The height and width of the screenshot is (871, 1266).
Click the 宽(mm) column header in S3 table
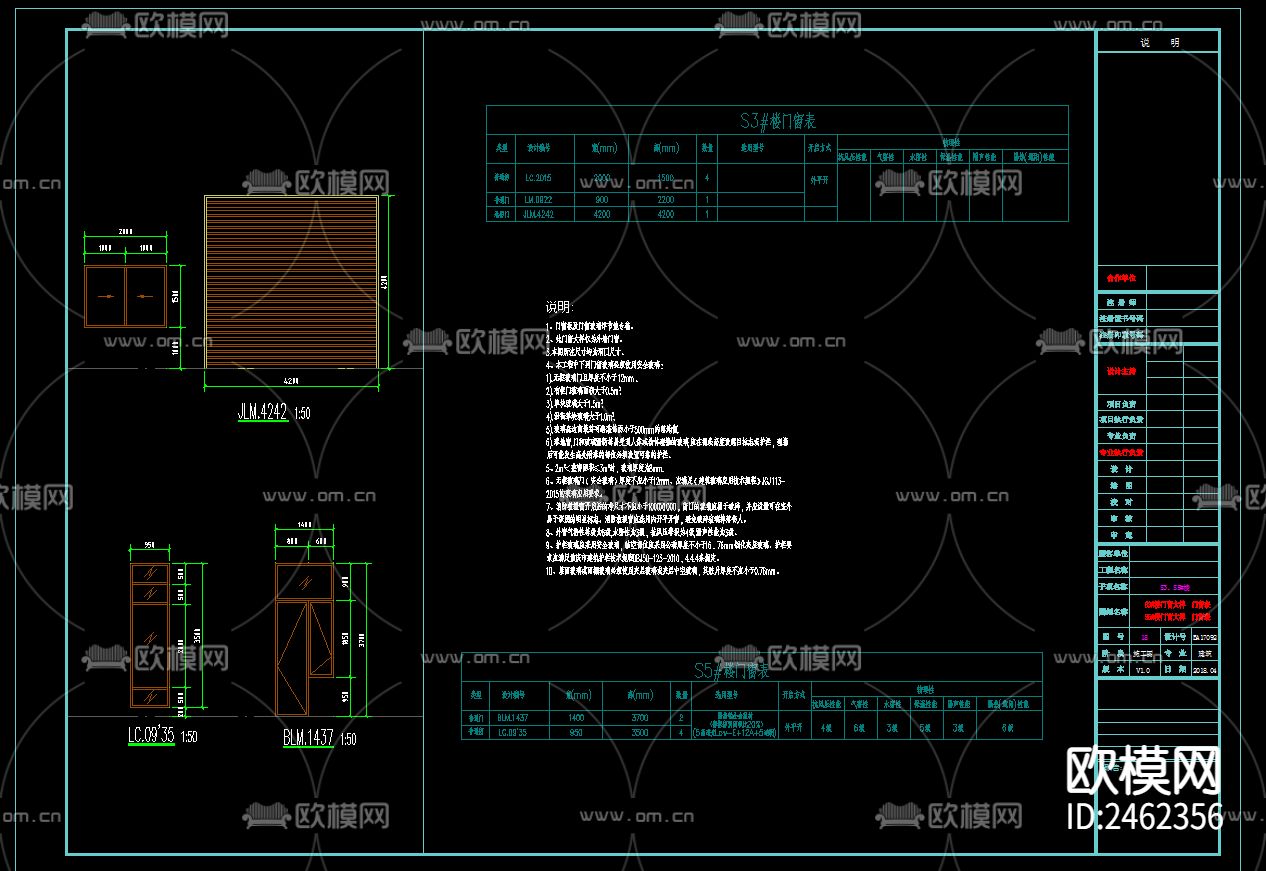pyautogui.click(x=604, y=147)
